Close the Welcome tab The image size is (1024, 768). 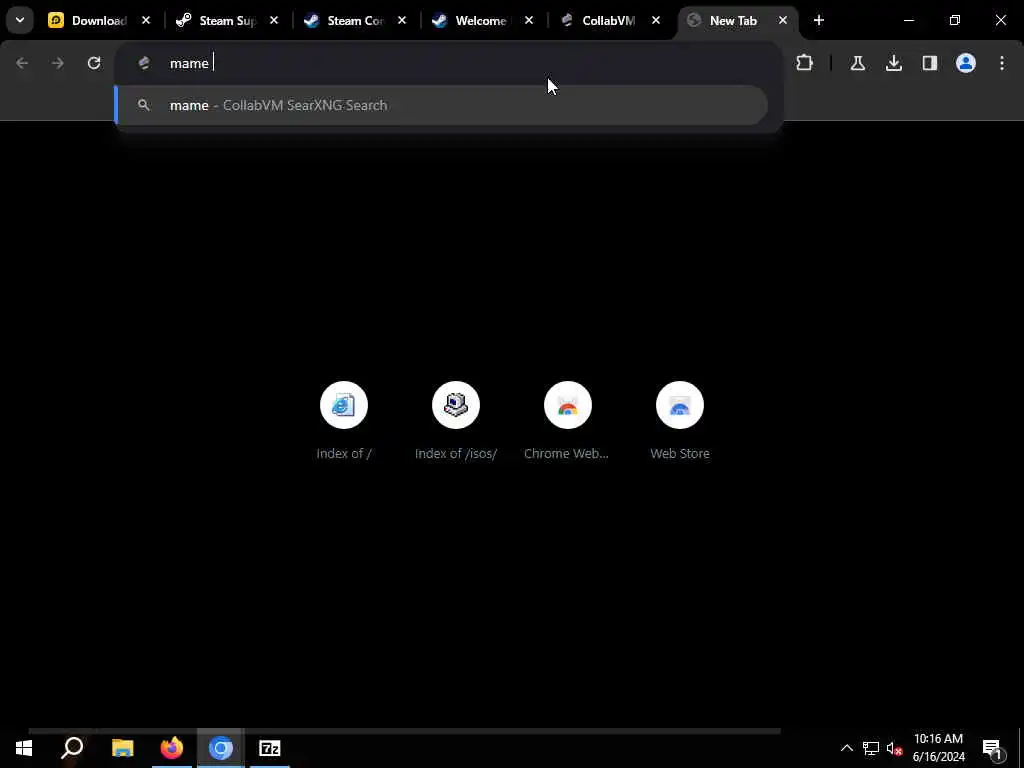pos(529,20)
